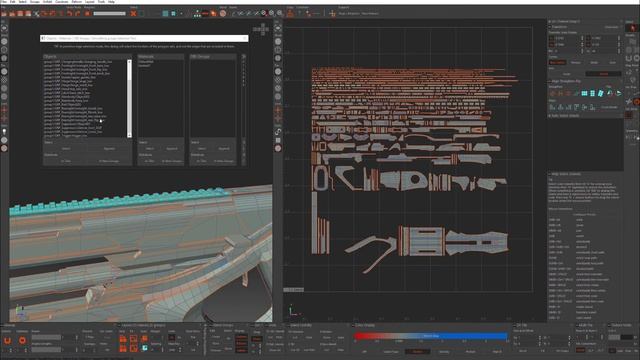Viewport: 640px width, 360px height.
Task: Click the redo arrow icon in top toolbar
Action: pyautogui.click(x=78, y=13)
